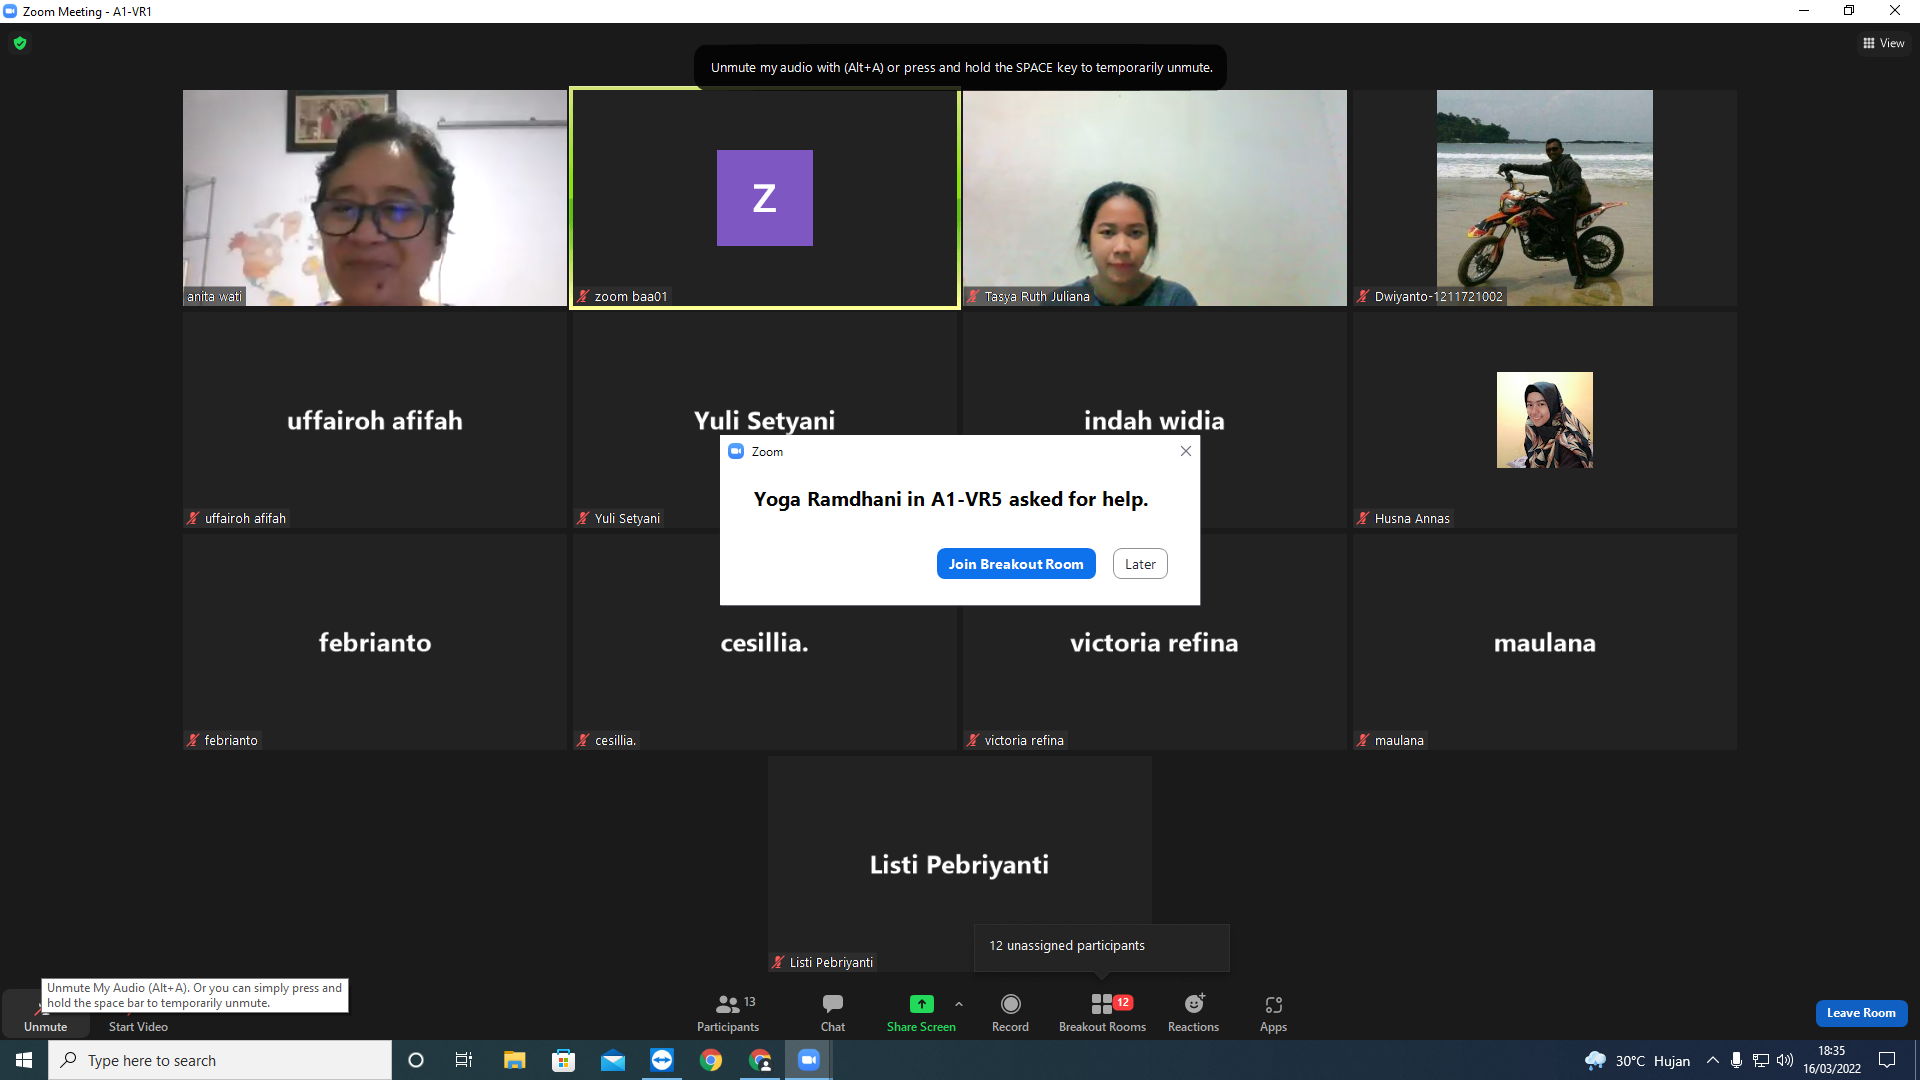Click the microphone system tray icon
1920x1080 pixels.
[1737, 1060]
